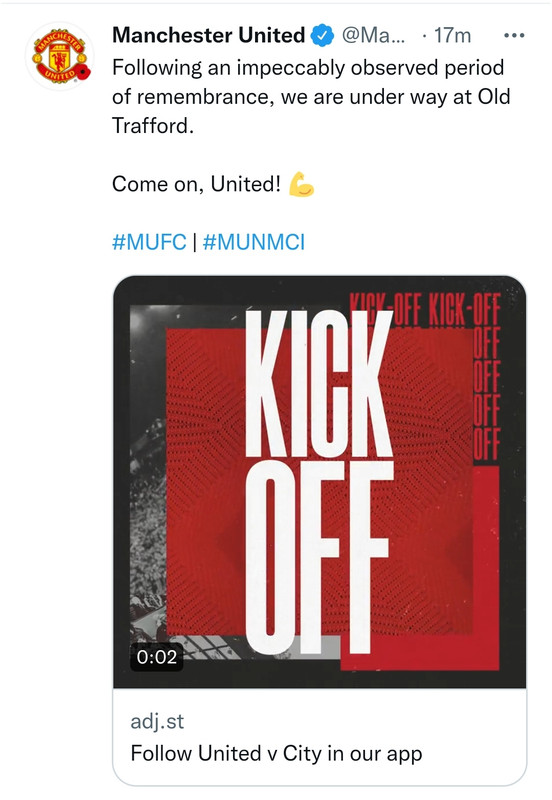Viewport: 552px width, 800px height.
Task: Play the KICK OFF video
Action: [x=319, y=482]
